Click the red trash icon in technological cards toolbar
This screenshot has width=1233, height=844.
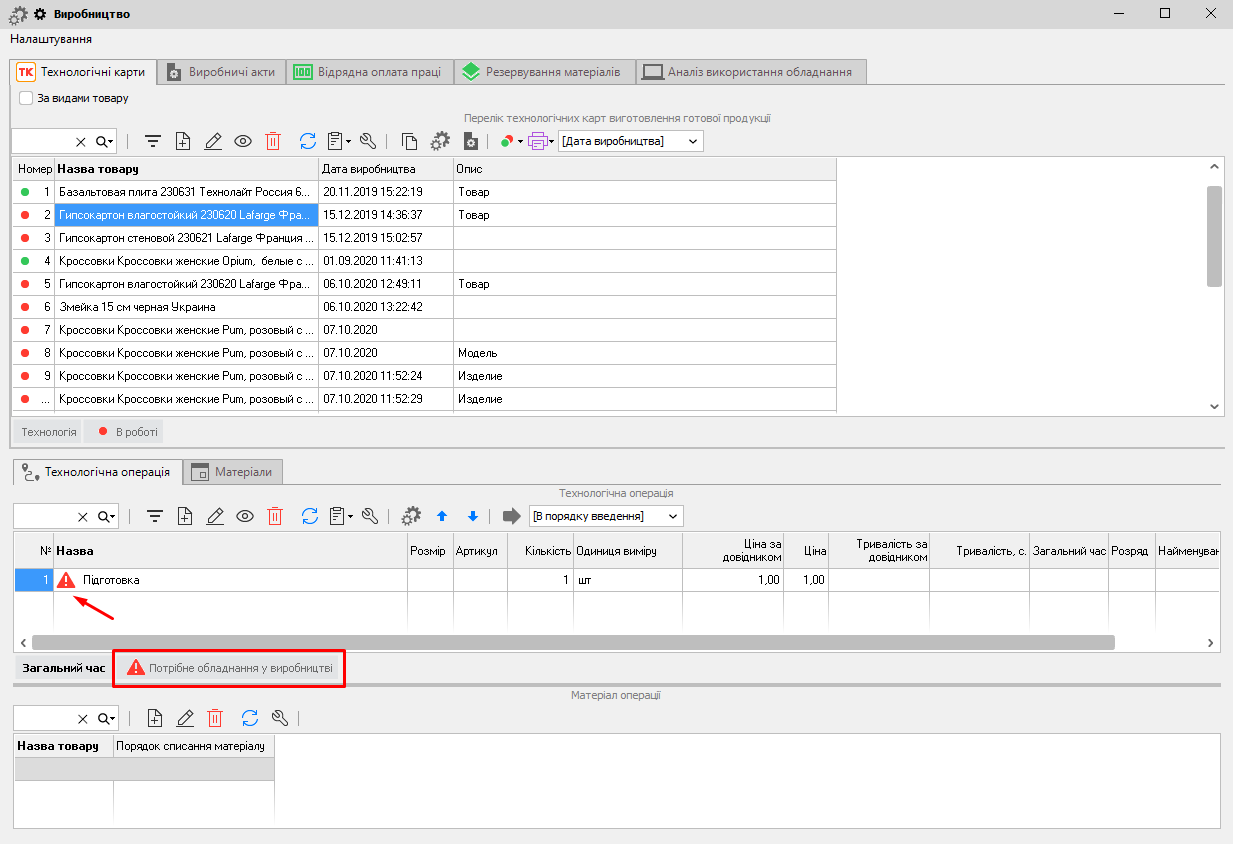[273, 142]
